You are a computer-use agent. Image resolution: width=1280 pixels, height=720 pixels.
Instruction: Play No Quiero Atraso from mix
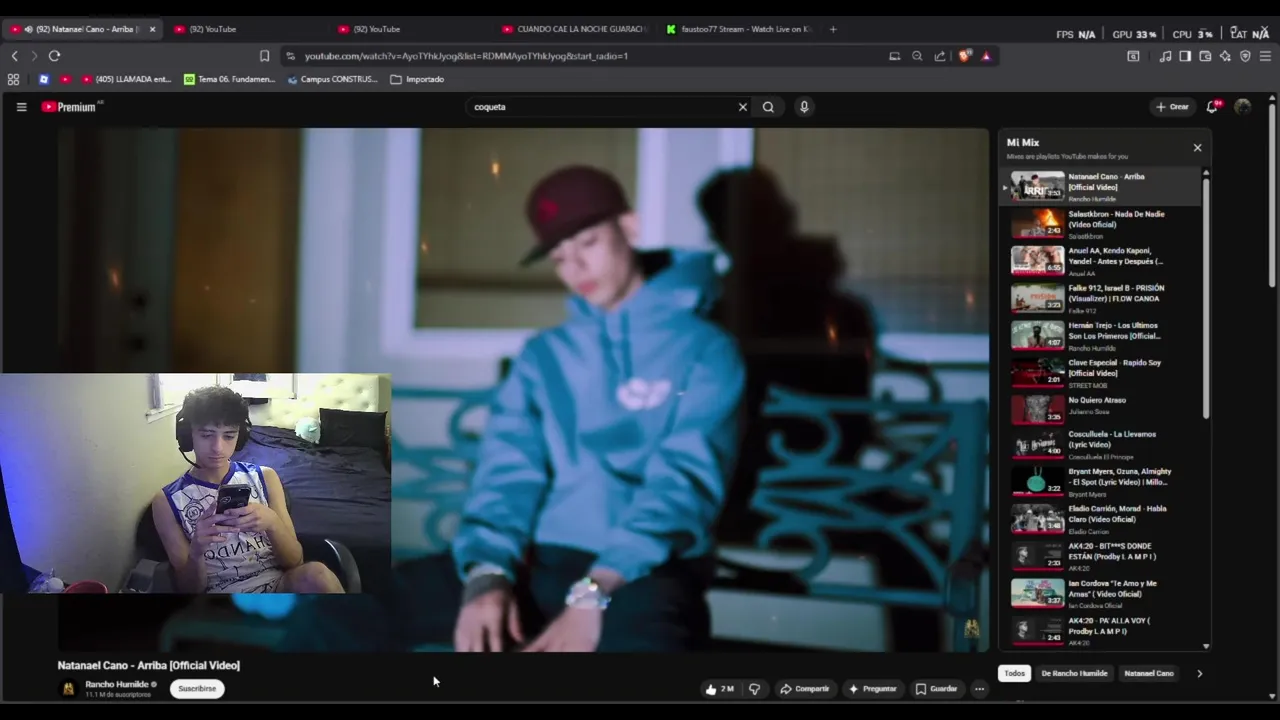pyautogui.click(x=1102, y=410)
